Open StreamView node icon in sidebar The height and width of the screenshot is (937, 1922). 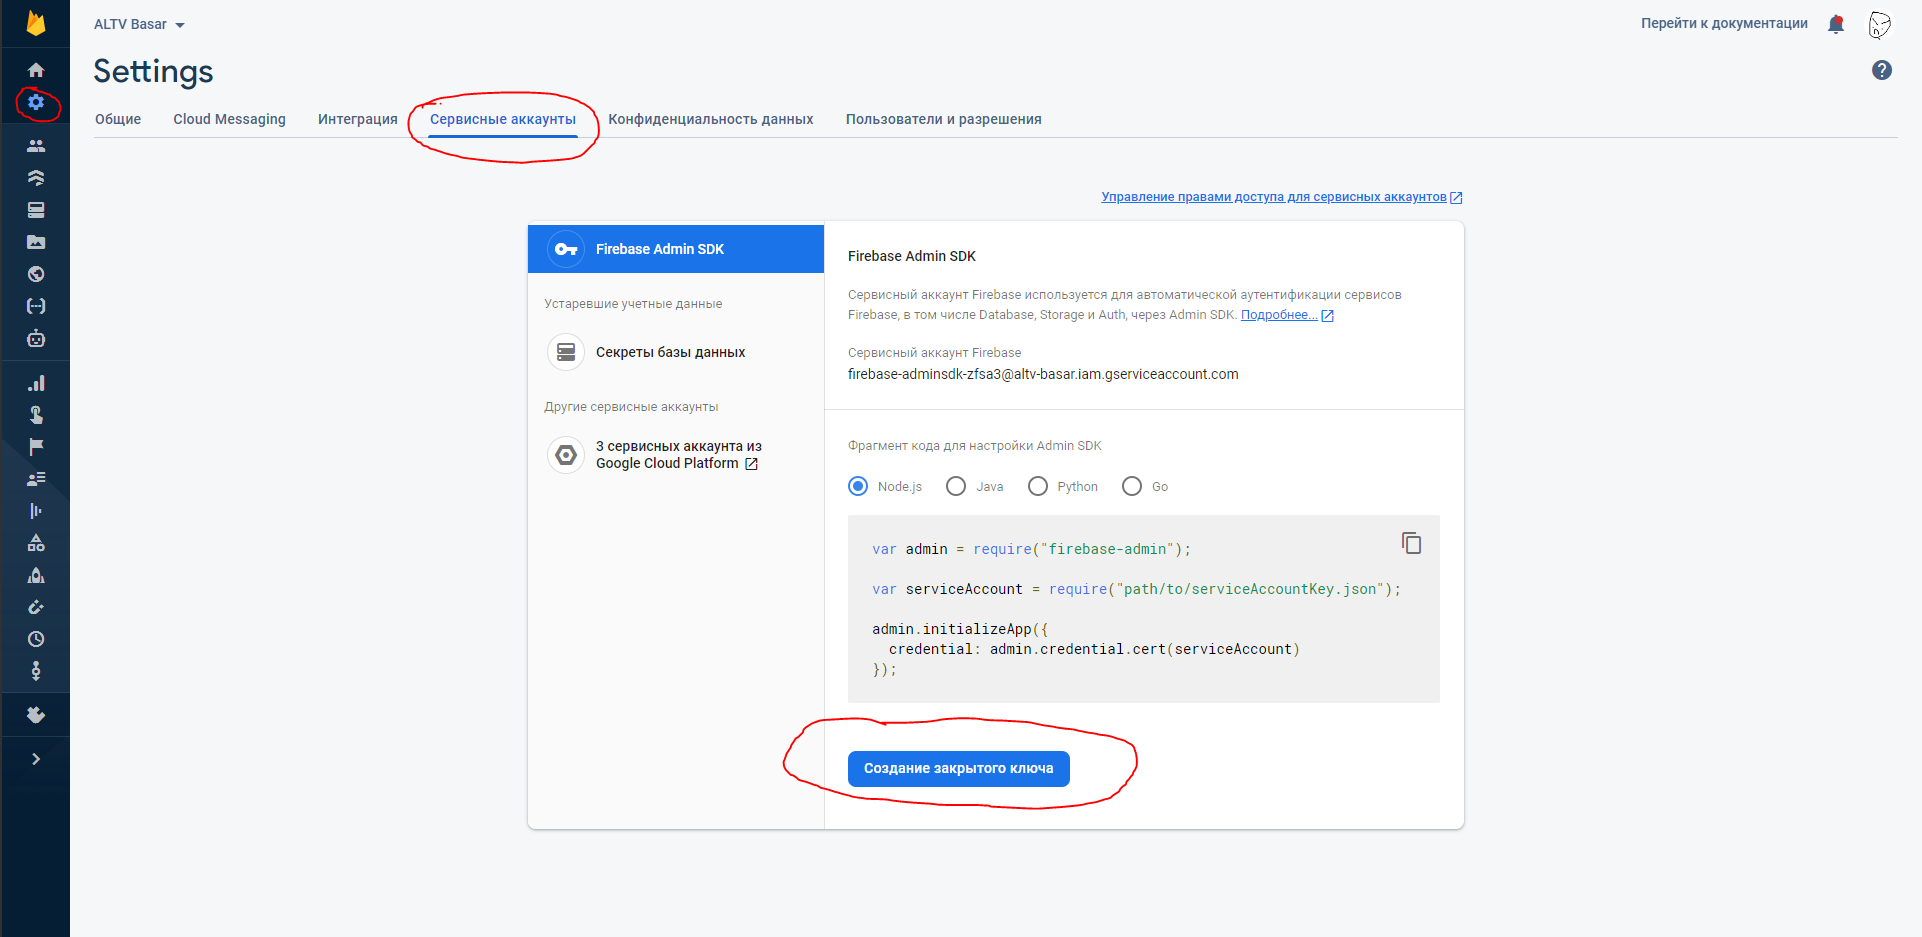click(36, 671)
